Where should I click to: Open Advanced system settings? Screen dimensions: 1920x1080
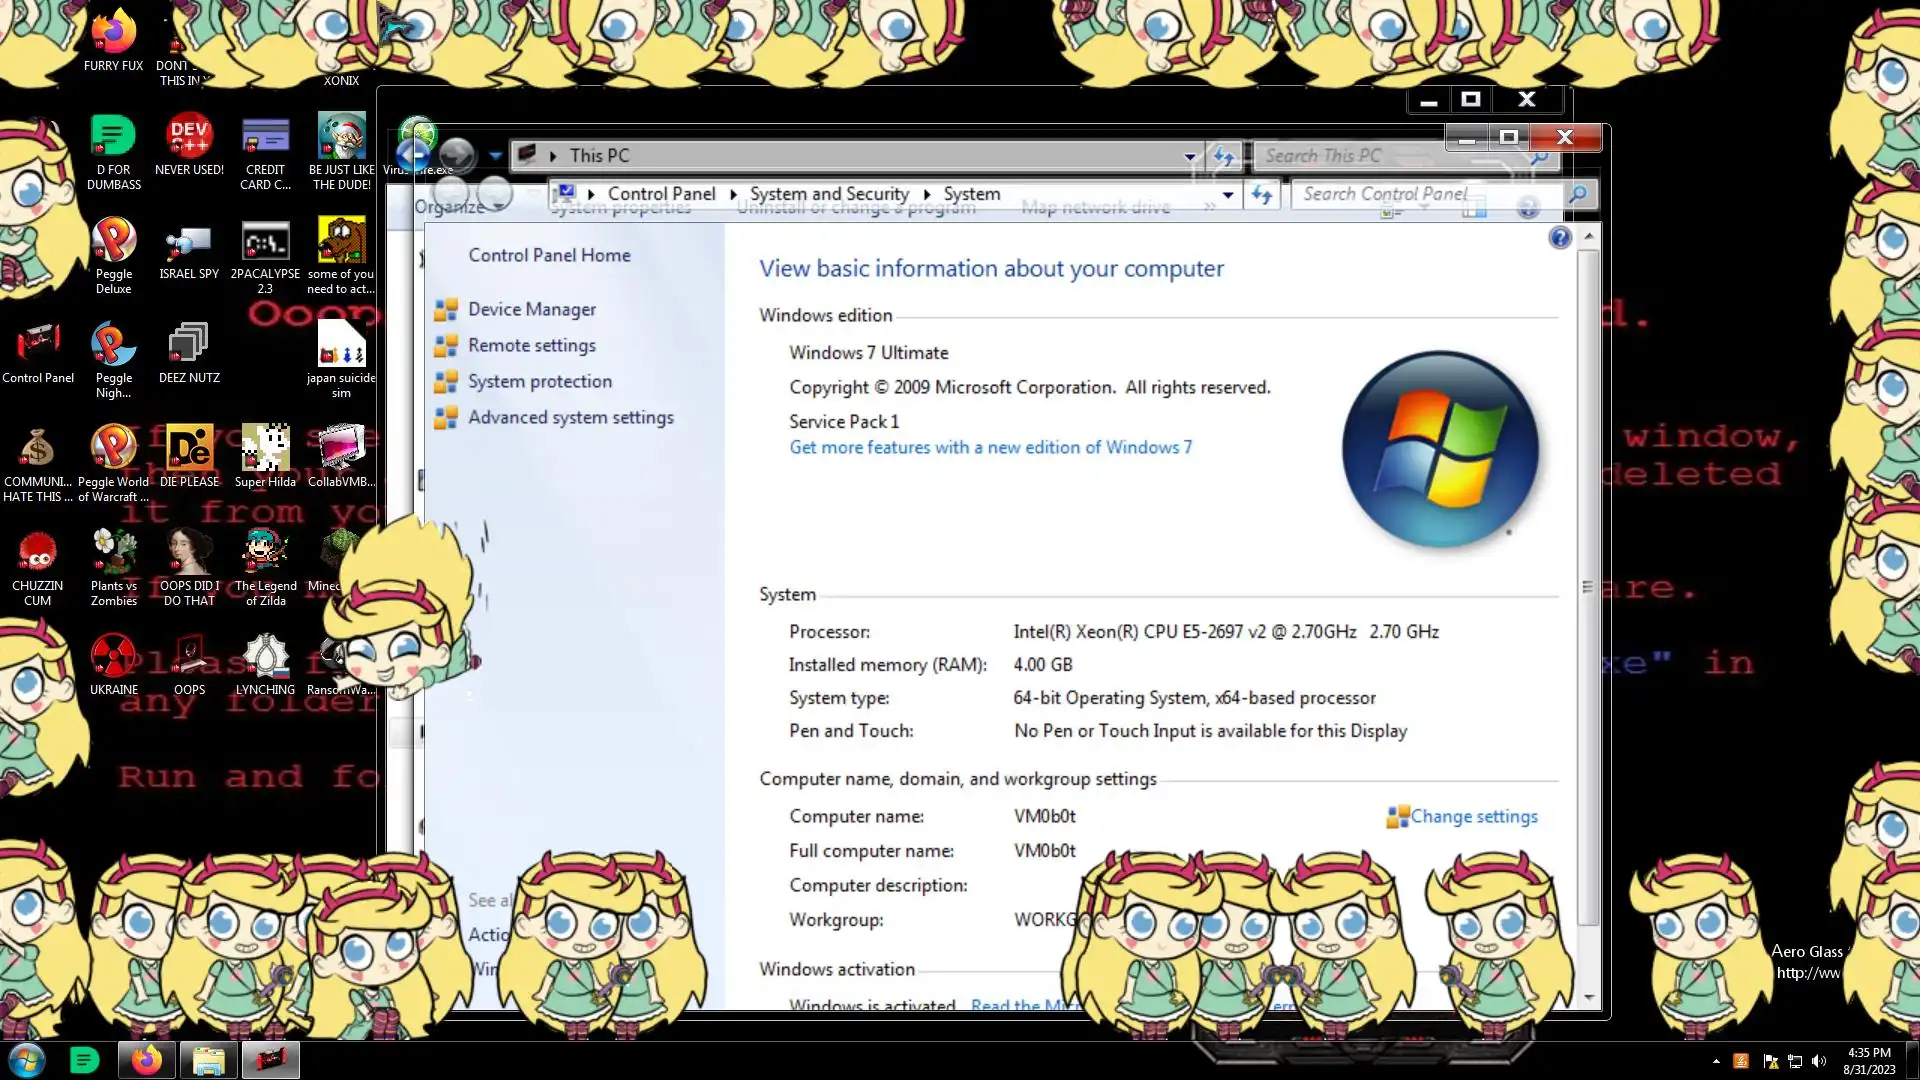pyautogui.click(x=570, y=418)
